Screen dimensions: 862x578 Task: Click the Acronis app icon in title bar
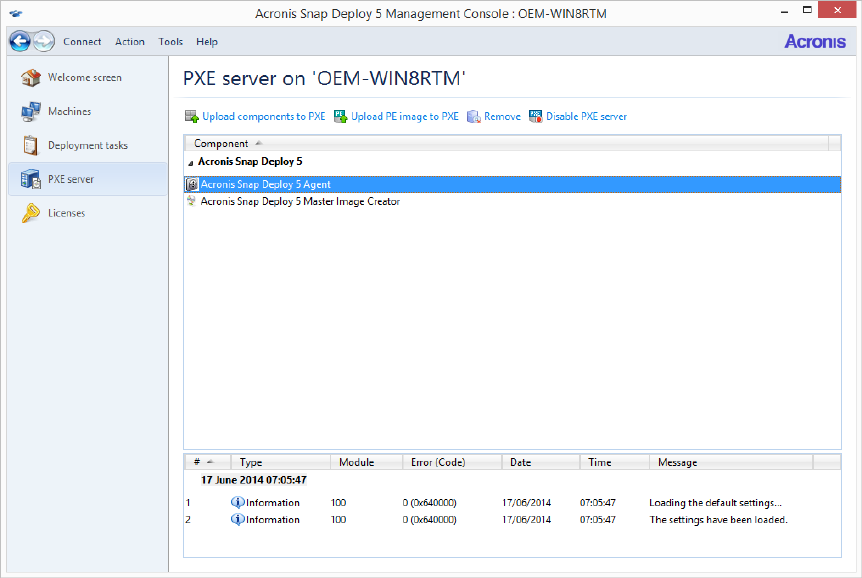coord(16,14)
